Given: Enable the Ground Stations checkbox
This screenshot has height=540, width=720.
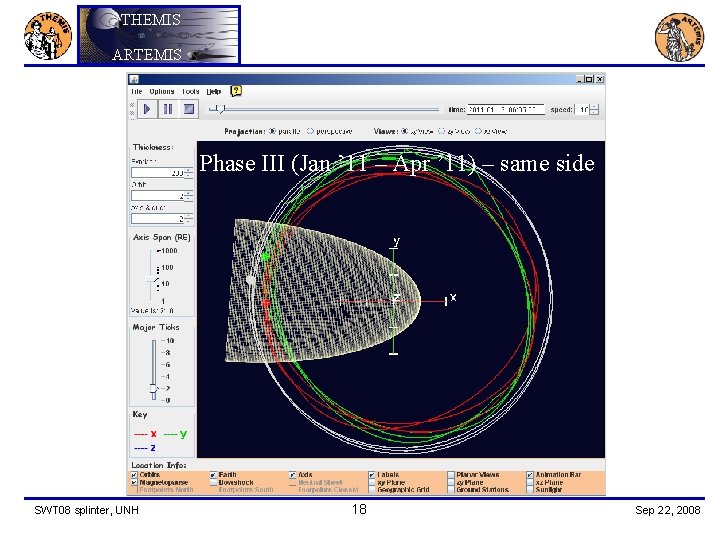Looking at the screenshot, I should click(x=450, y=490).
